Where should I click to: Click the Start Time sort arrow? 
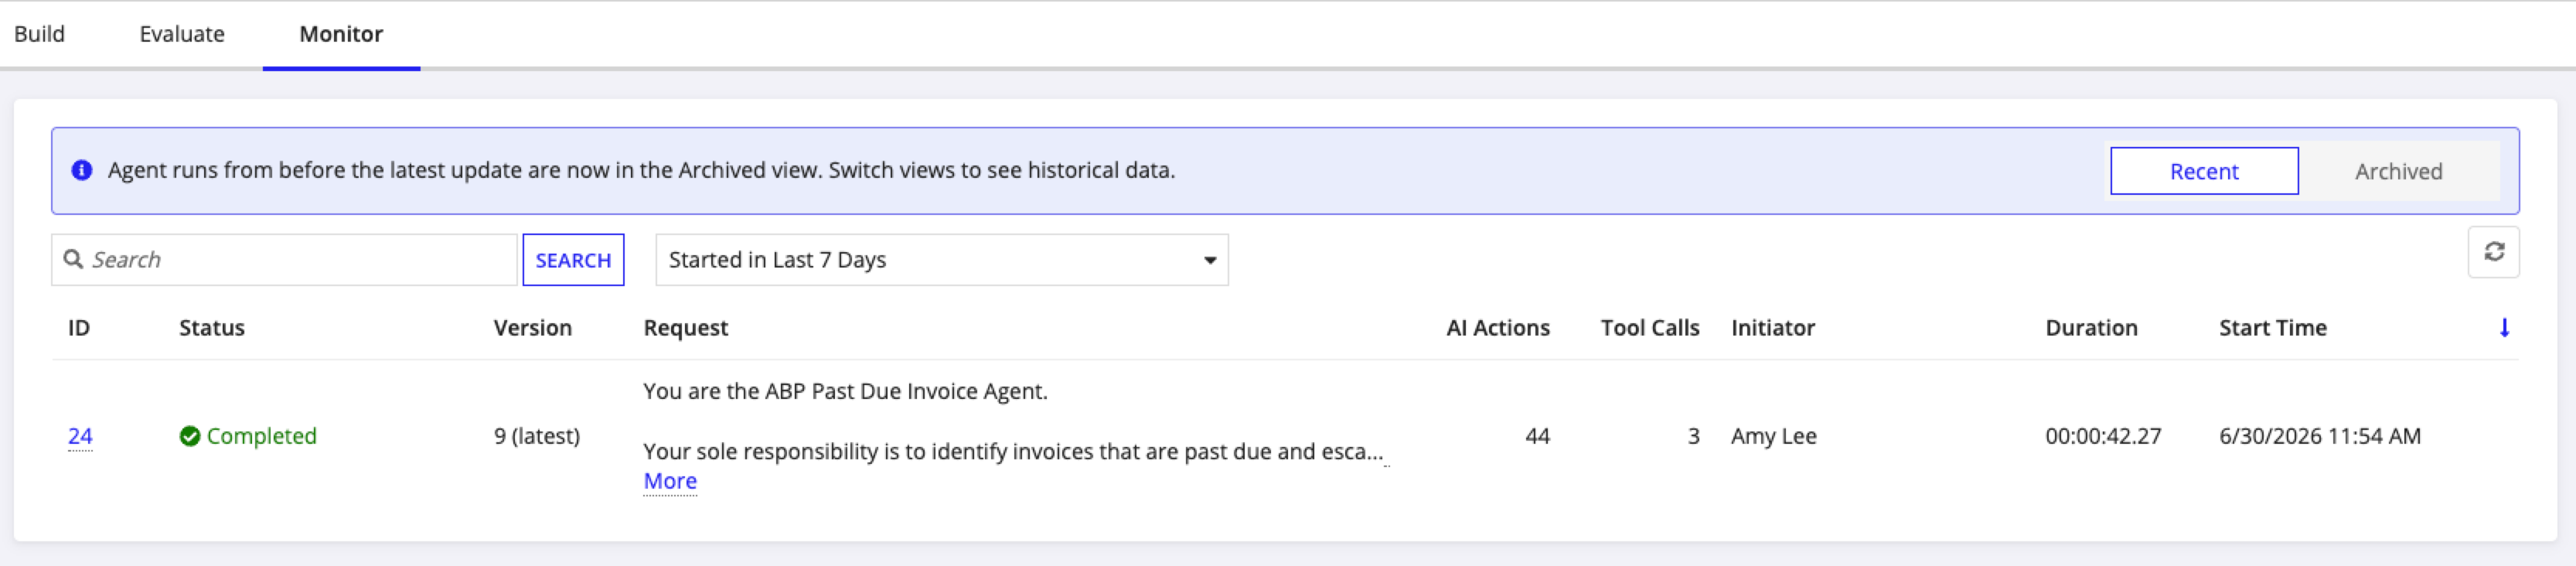tap(2504, 328)
